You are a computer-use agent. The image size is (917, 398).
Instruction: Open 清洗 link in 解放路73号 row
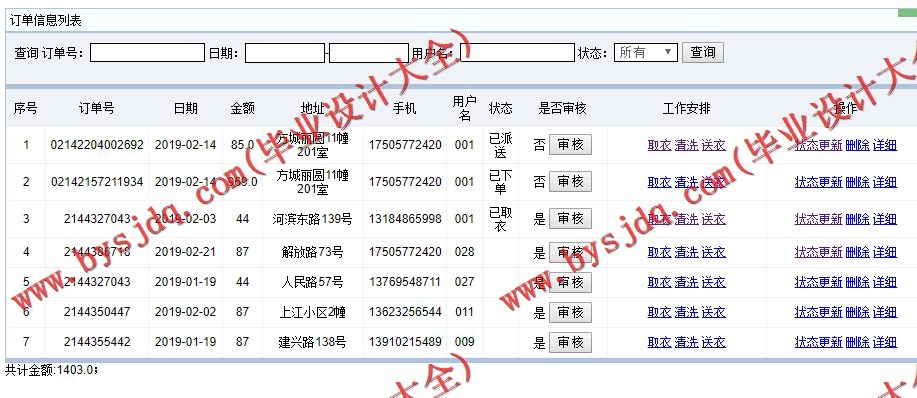(687, 252)
